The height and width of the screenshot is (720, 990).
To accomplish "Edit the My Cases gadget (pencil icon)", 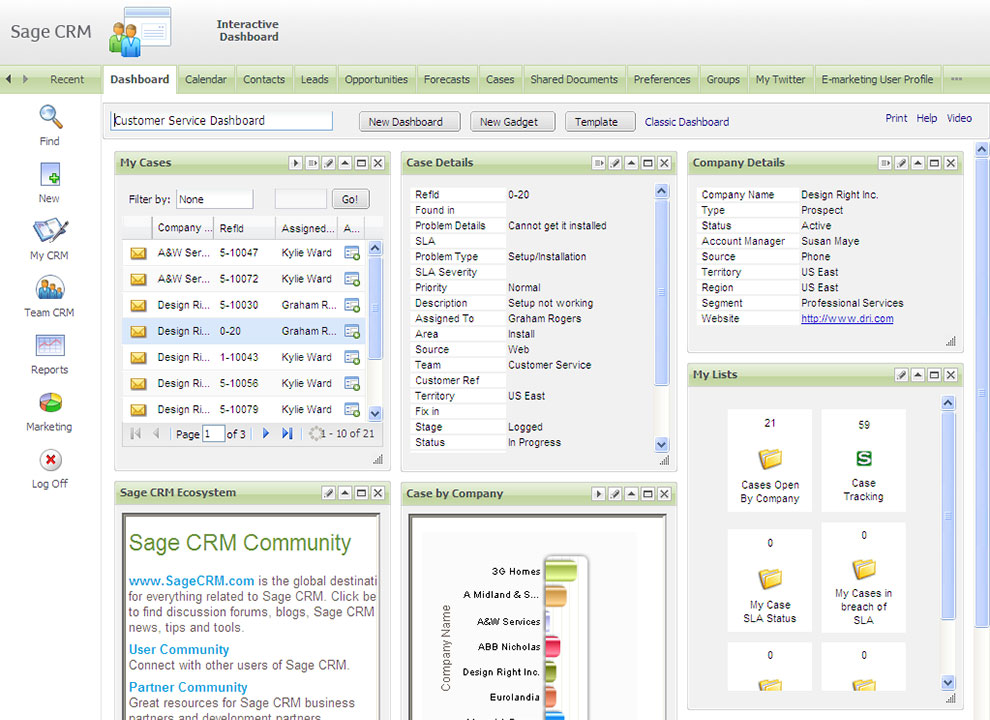I will 328,163.
